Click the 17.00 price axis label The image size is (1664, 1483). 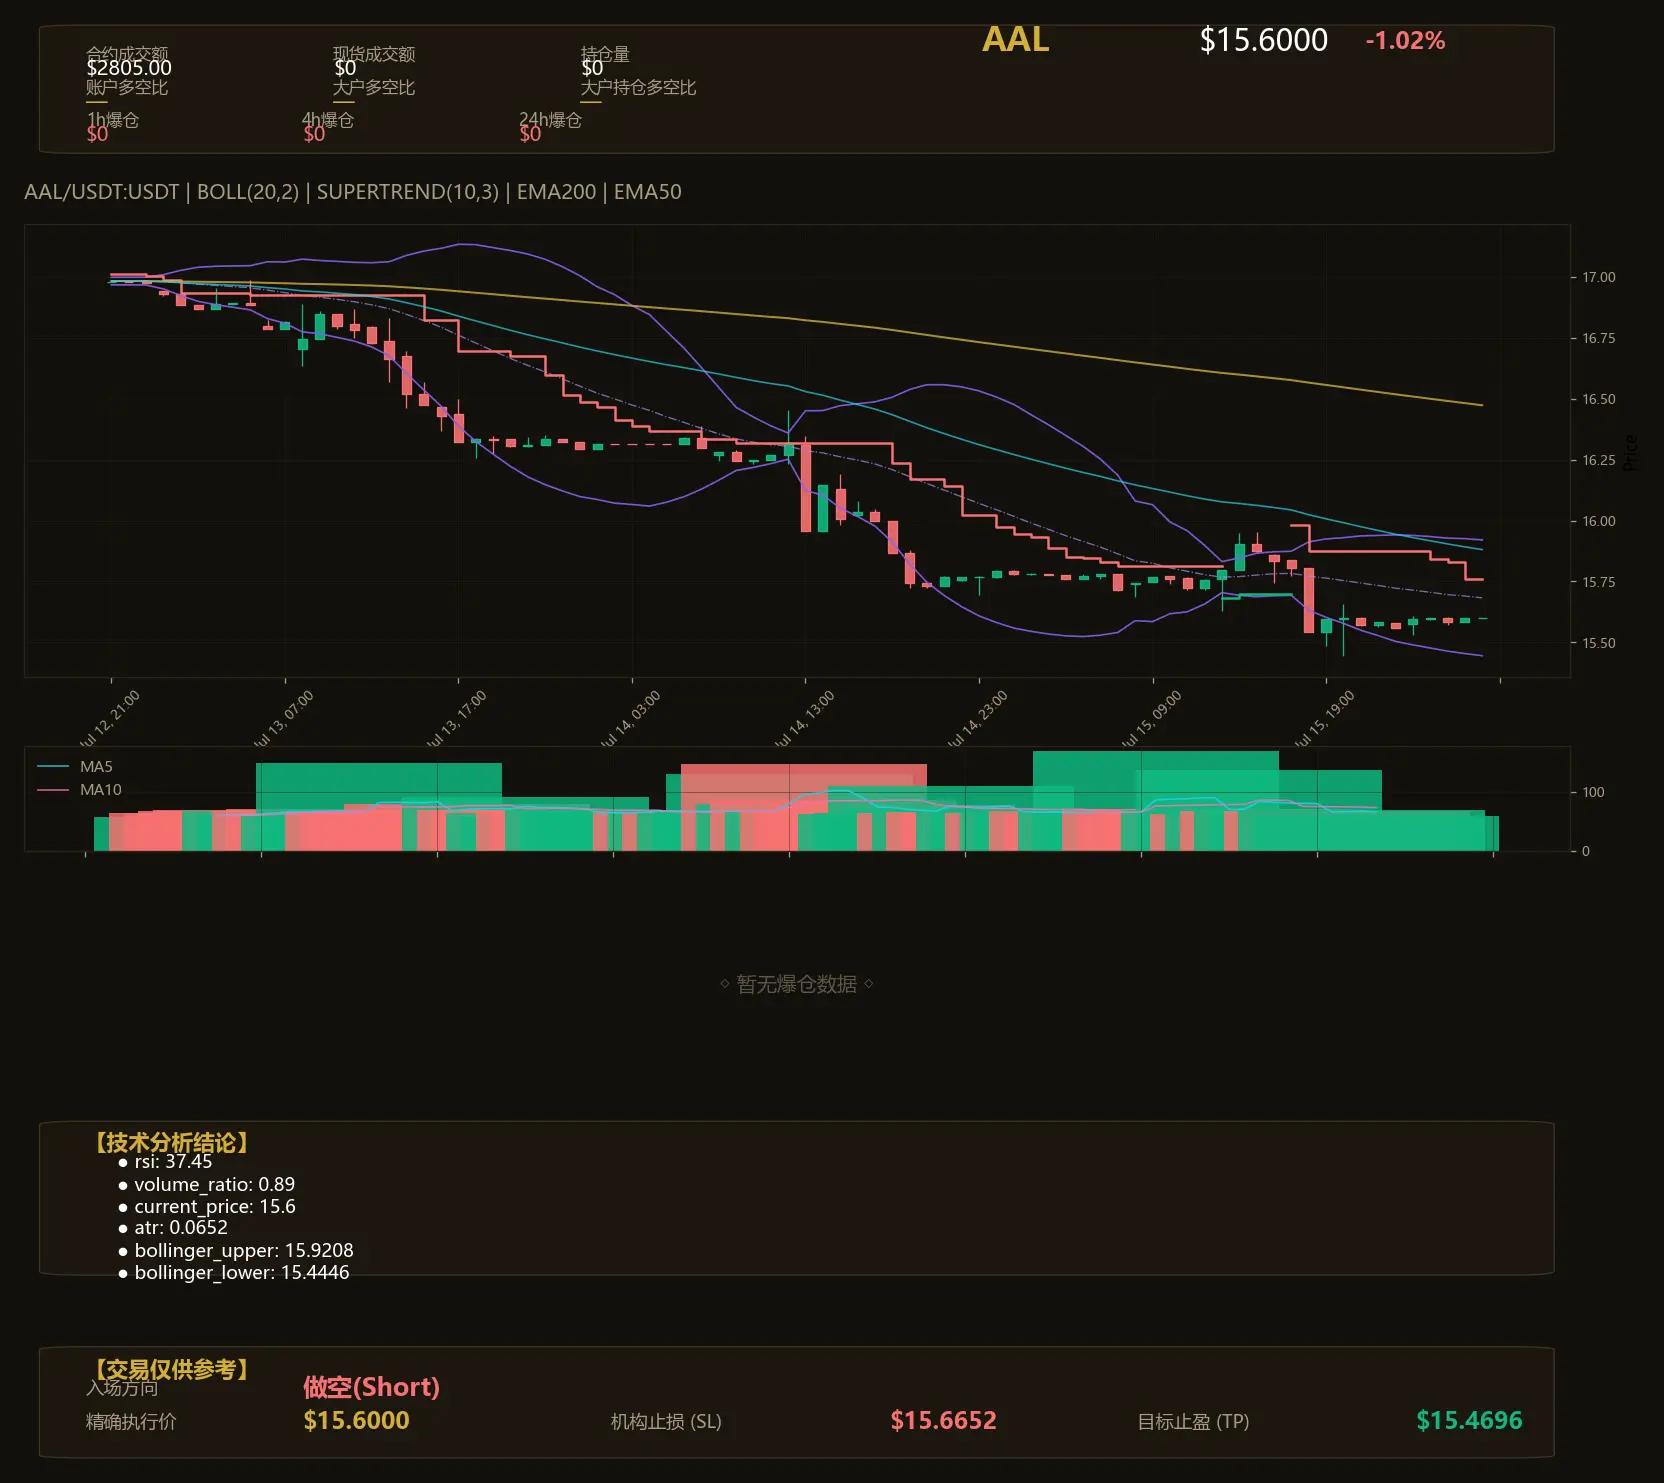pos(1598,277)
